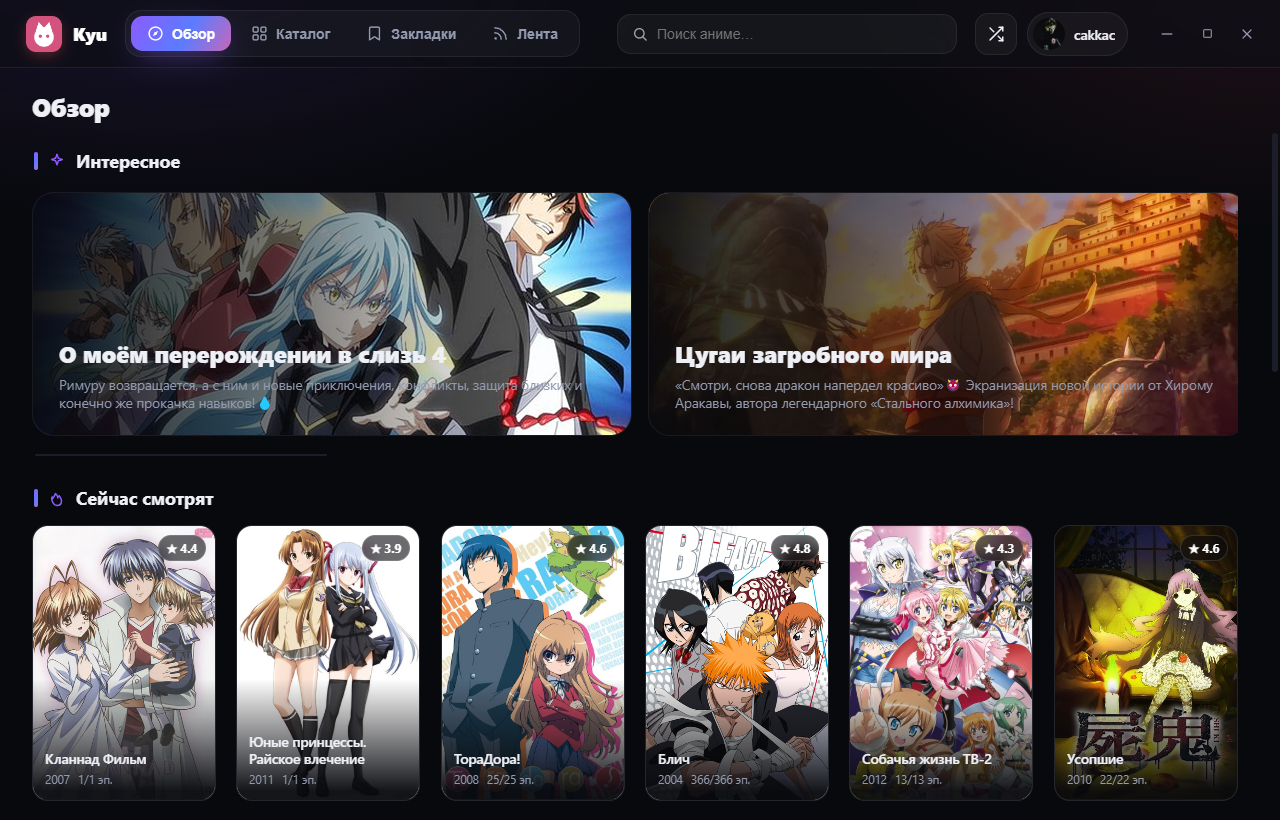Open the Цугаи загробного мира banner
Image resolution: width=1280 pixels, height=820 pixels.
944,314
